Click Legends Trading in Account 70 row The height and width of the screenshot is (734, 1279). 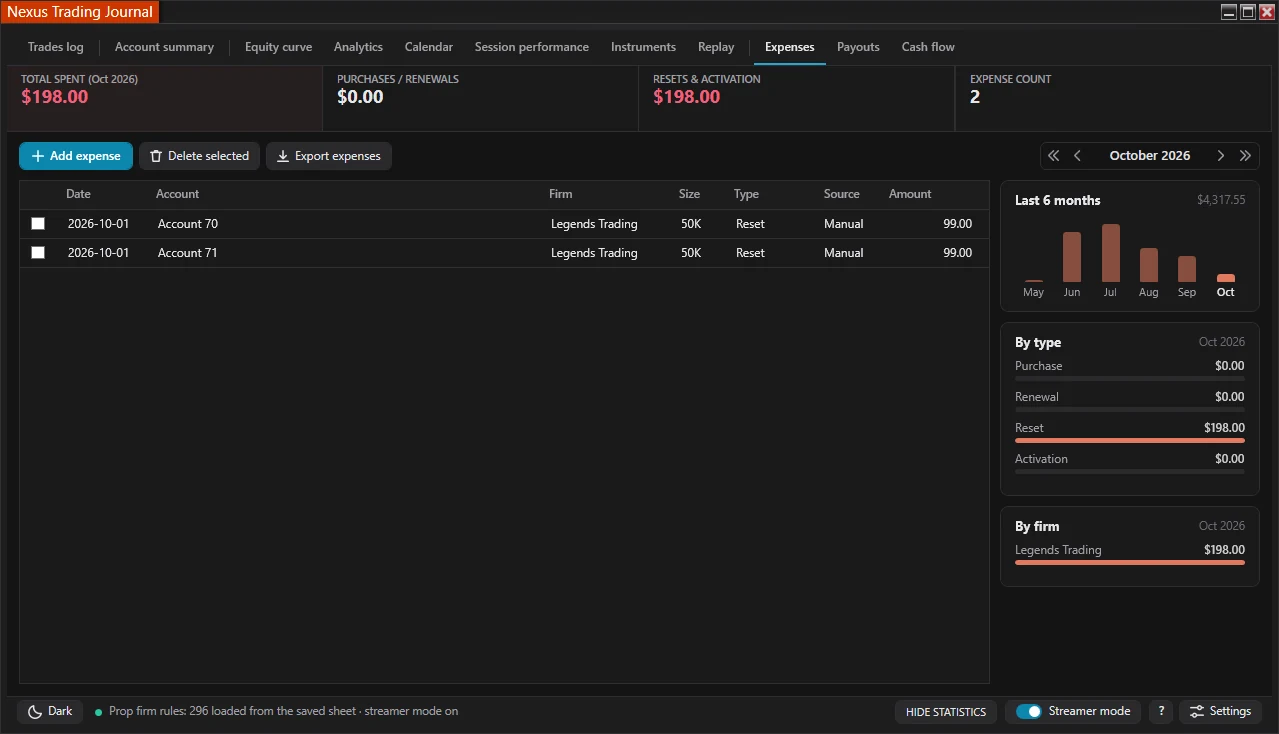tap(594, 224)
